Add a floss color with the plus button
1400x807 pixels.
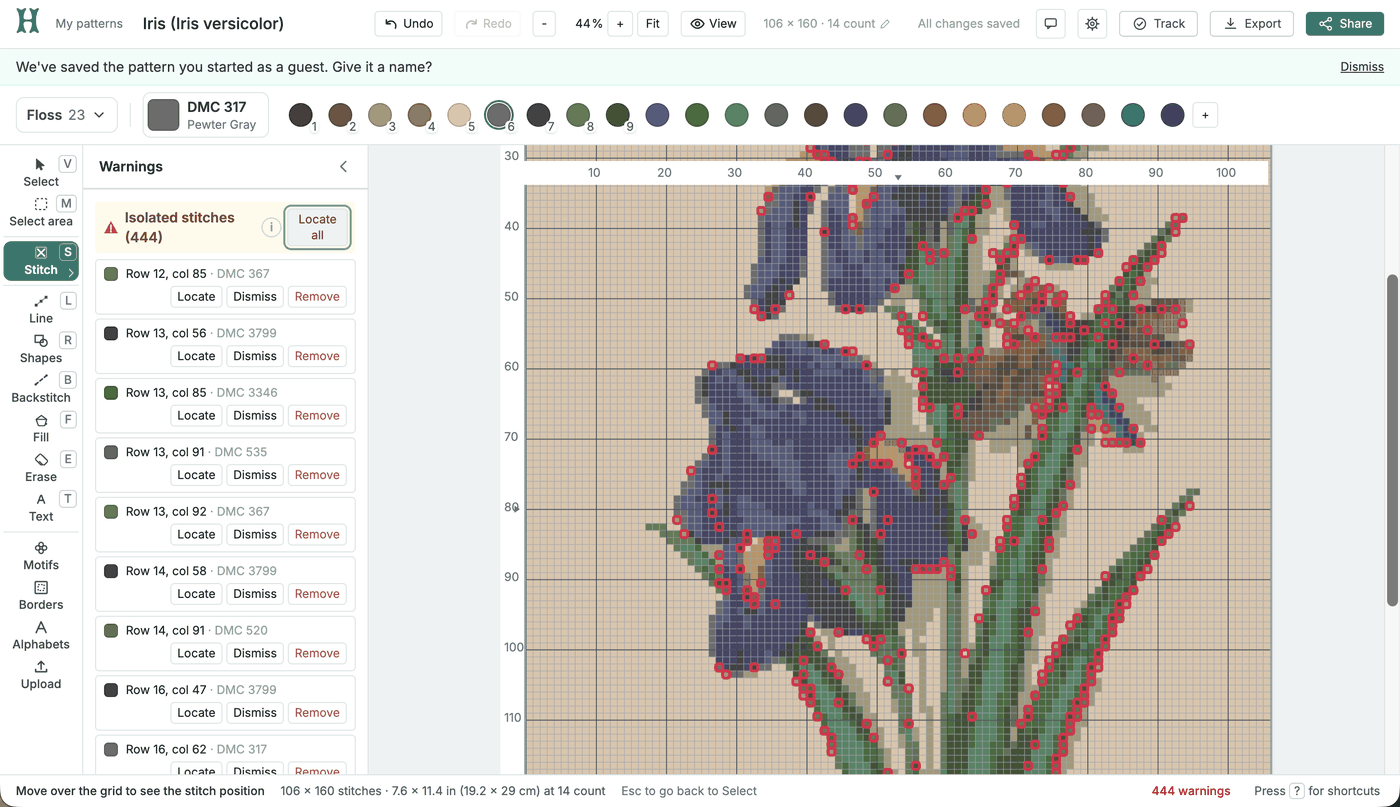[x=1205, y=115]
